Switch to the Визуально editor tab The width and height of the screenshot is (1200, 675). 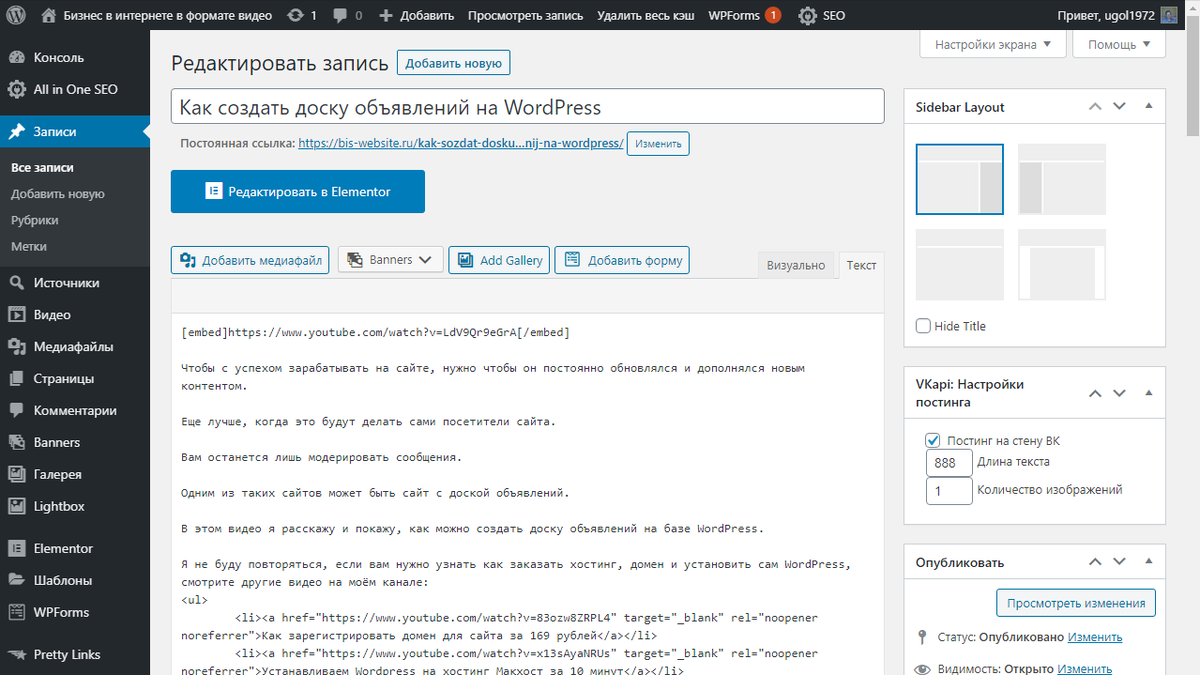pyautogui.click(x=796, y=264)
